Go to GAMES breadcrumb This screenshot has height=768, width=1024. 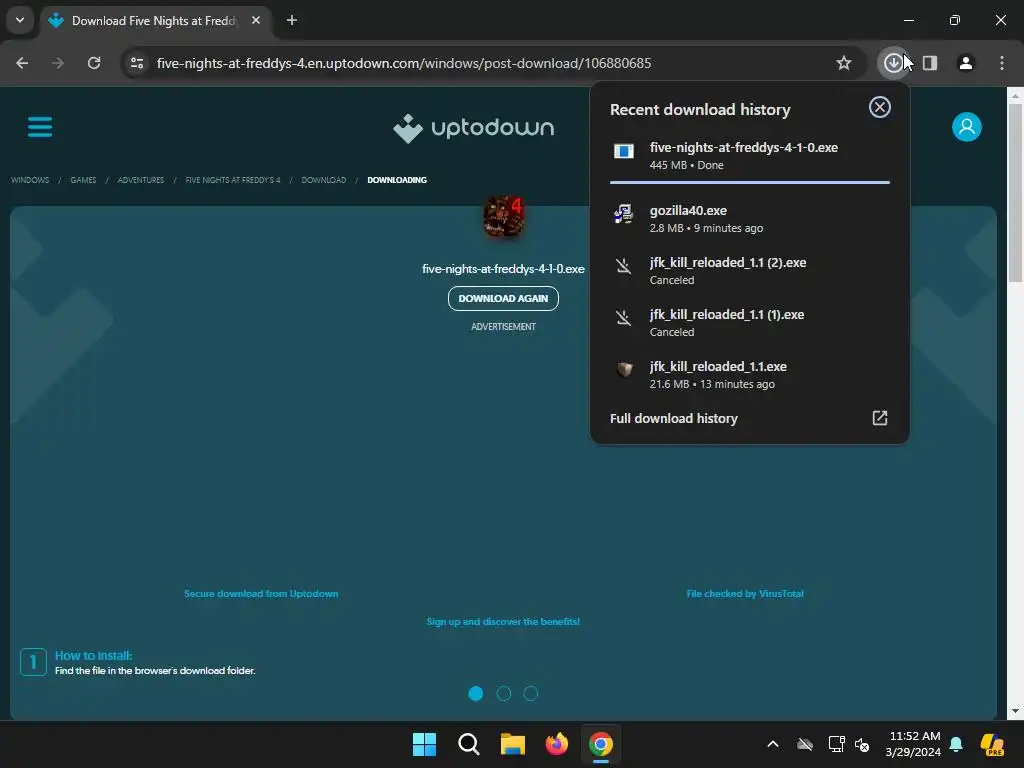pyautogui.click(x=83, y=180)
